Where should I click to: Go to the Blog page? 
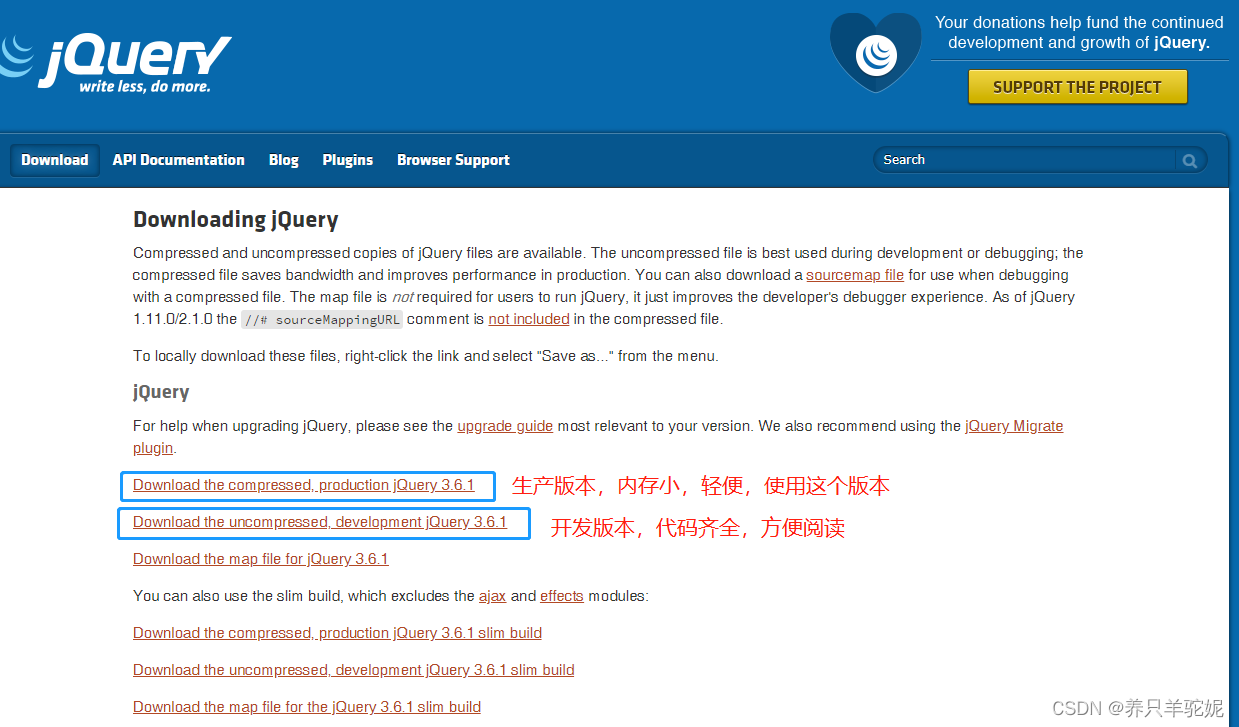click(283, 160)
